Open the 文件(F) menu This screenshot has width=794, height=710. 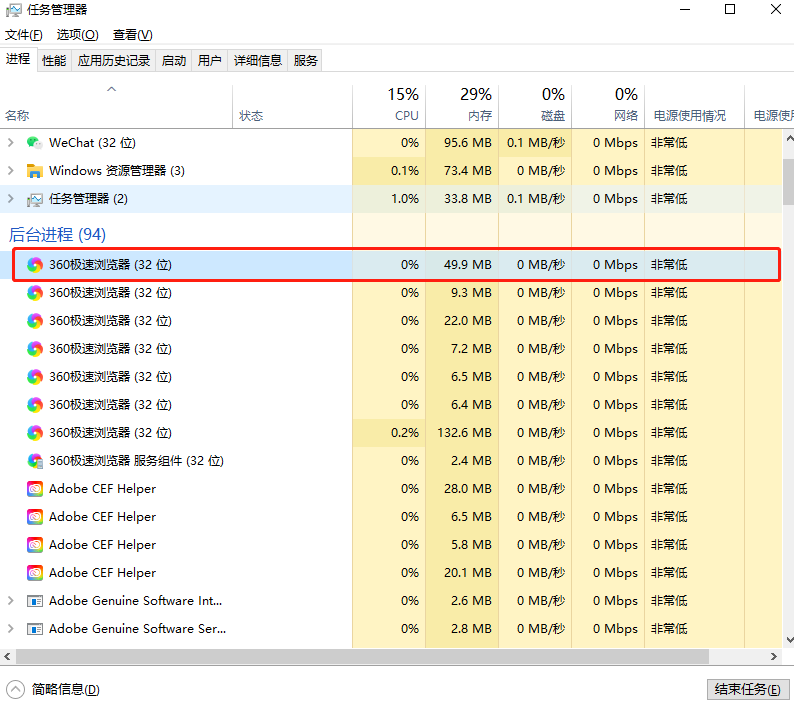23,35
